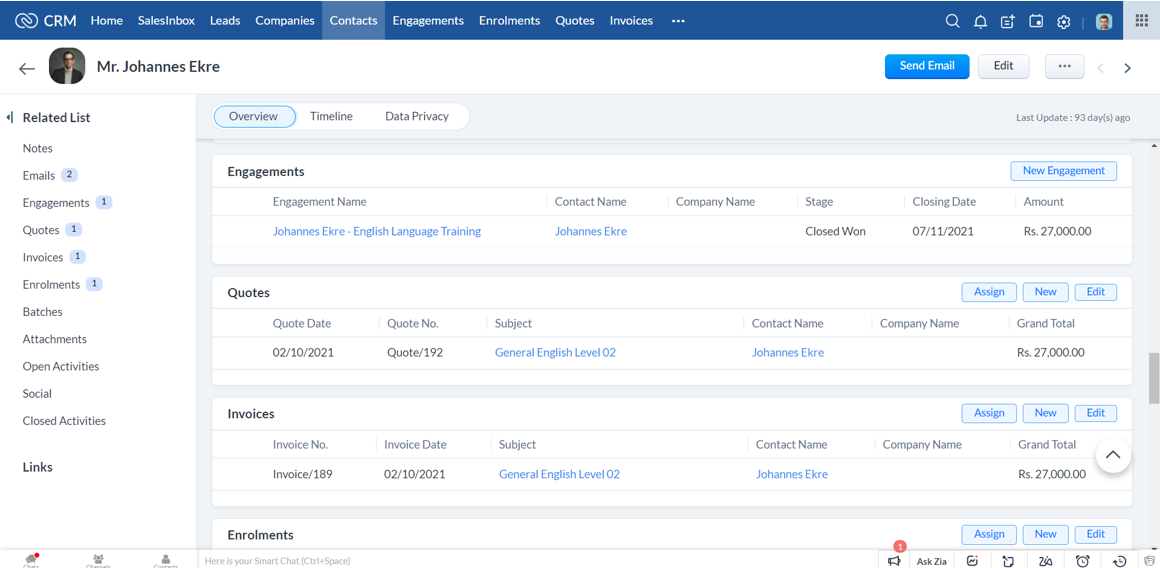Click Assign in the Invoices section
The height and width of the screenshot is (568, 1160).
989,413
